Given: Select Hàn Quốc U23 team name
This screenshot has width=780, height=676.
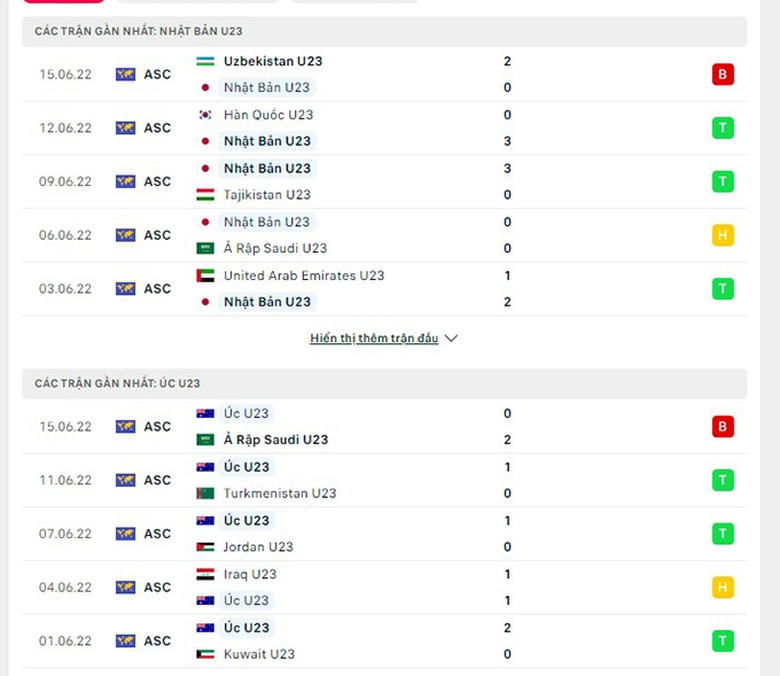Looking at the screenshot, I should click(x=268, y=115).
